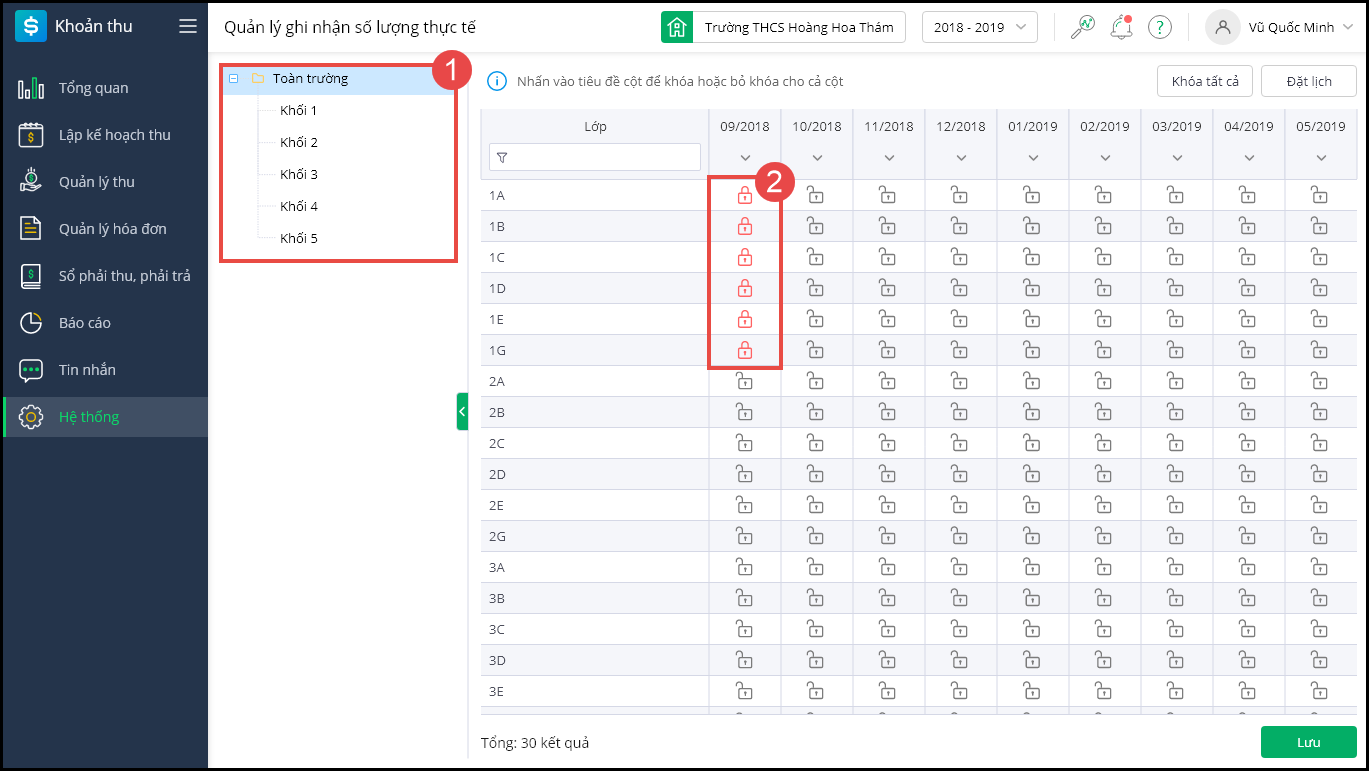Collapse the Toàn trường tree node
Image resolution: width=1369 pixels, height=771 pixels.
tap(233, 78)
